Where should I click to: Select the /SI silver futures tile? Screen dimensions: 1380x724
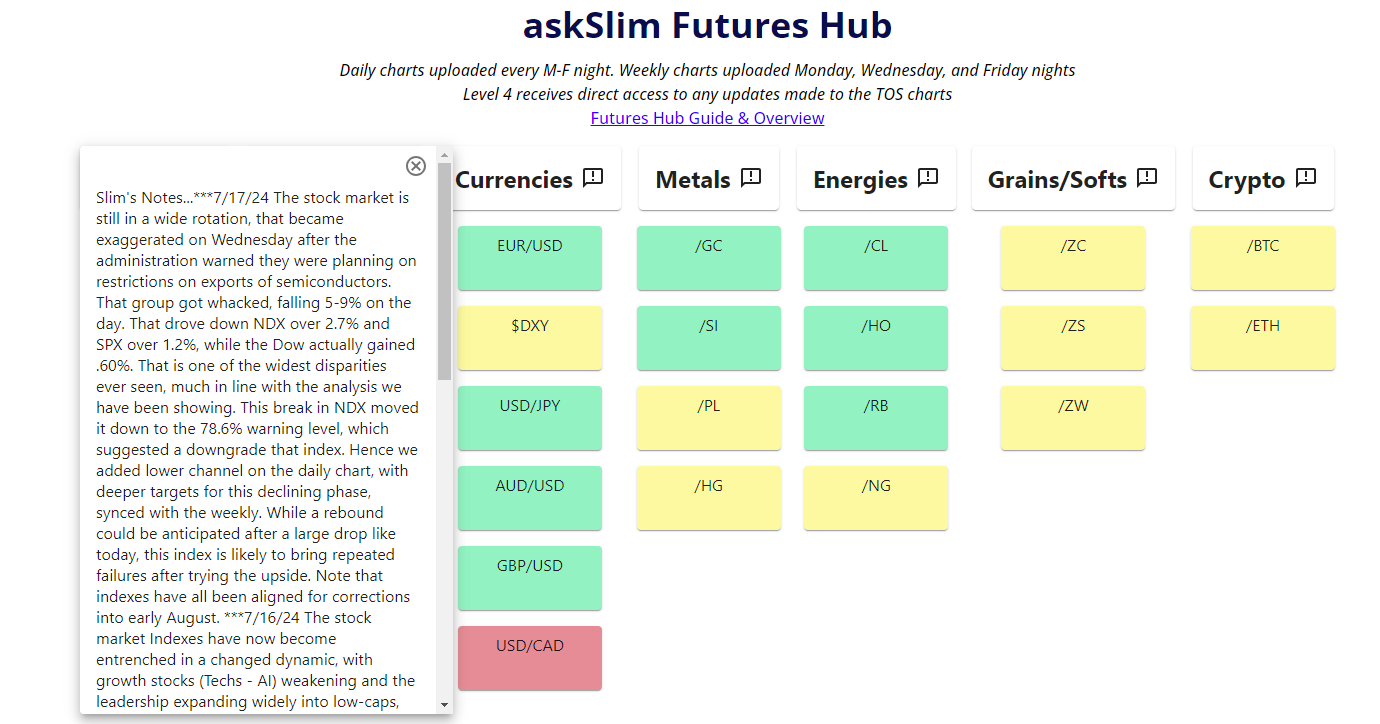709,338
